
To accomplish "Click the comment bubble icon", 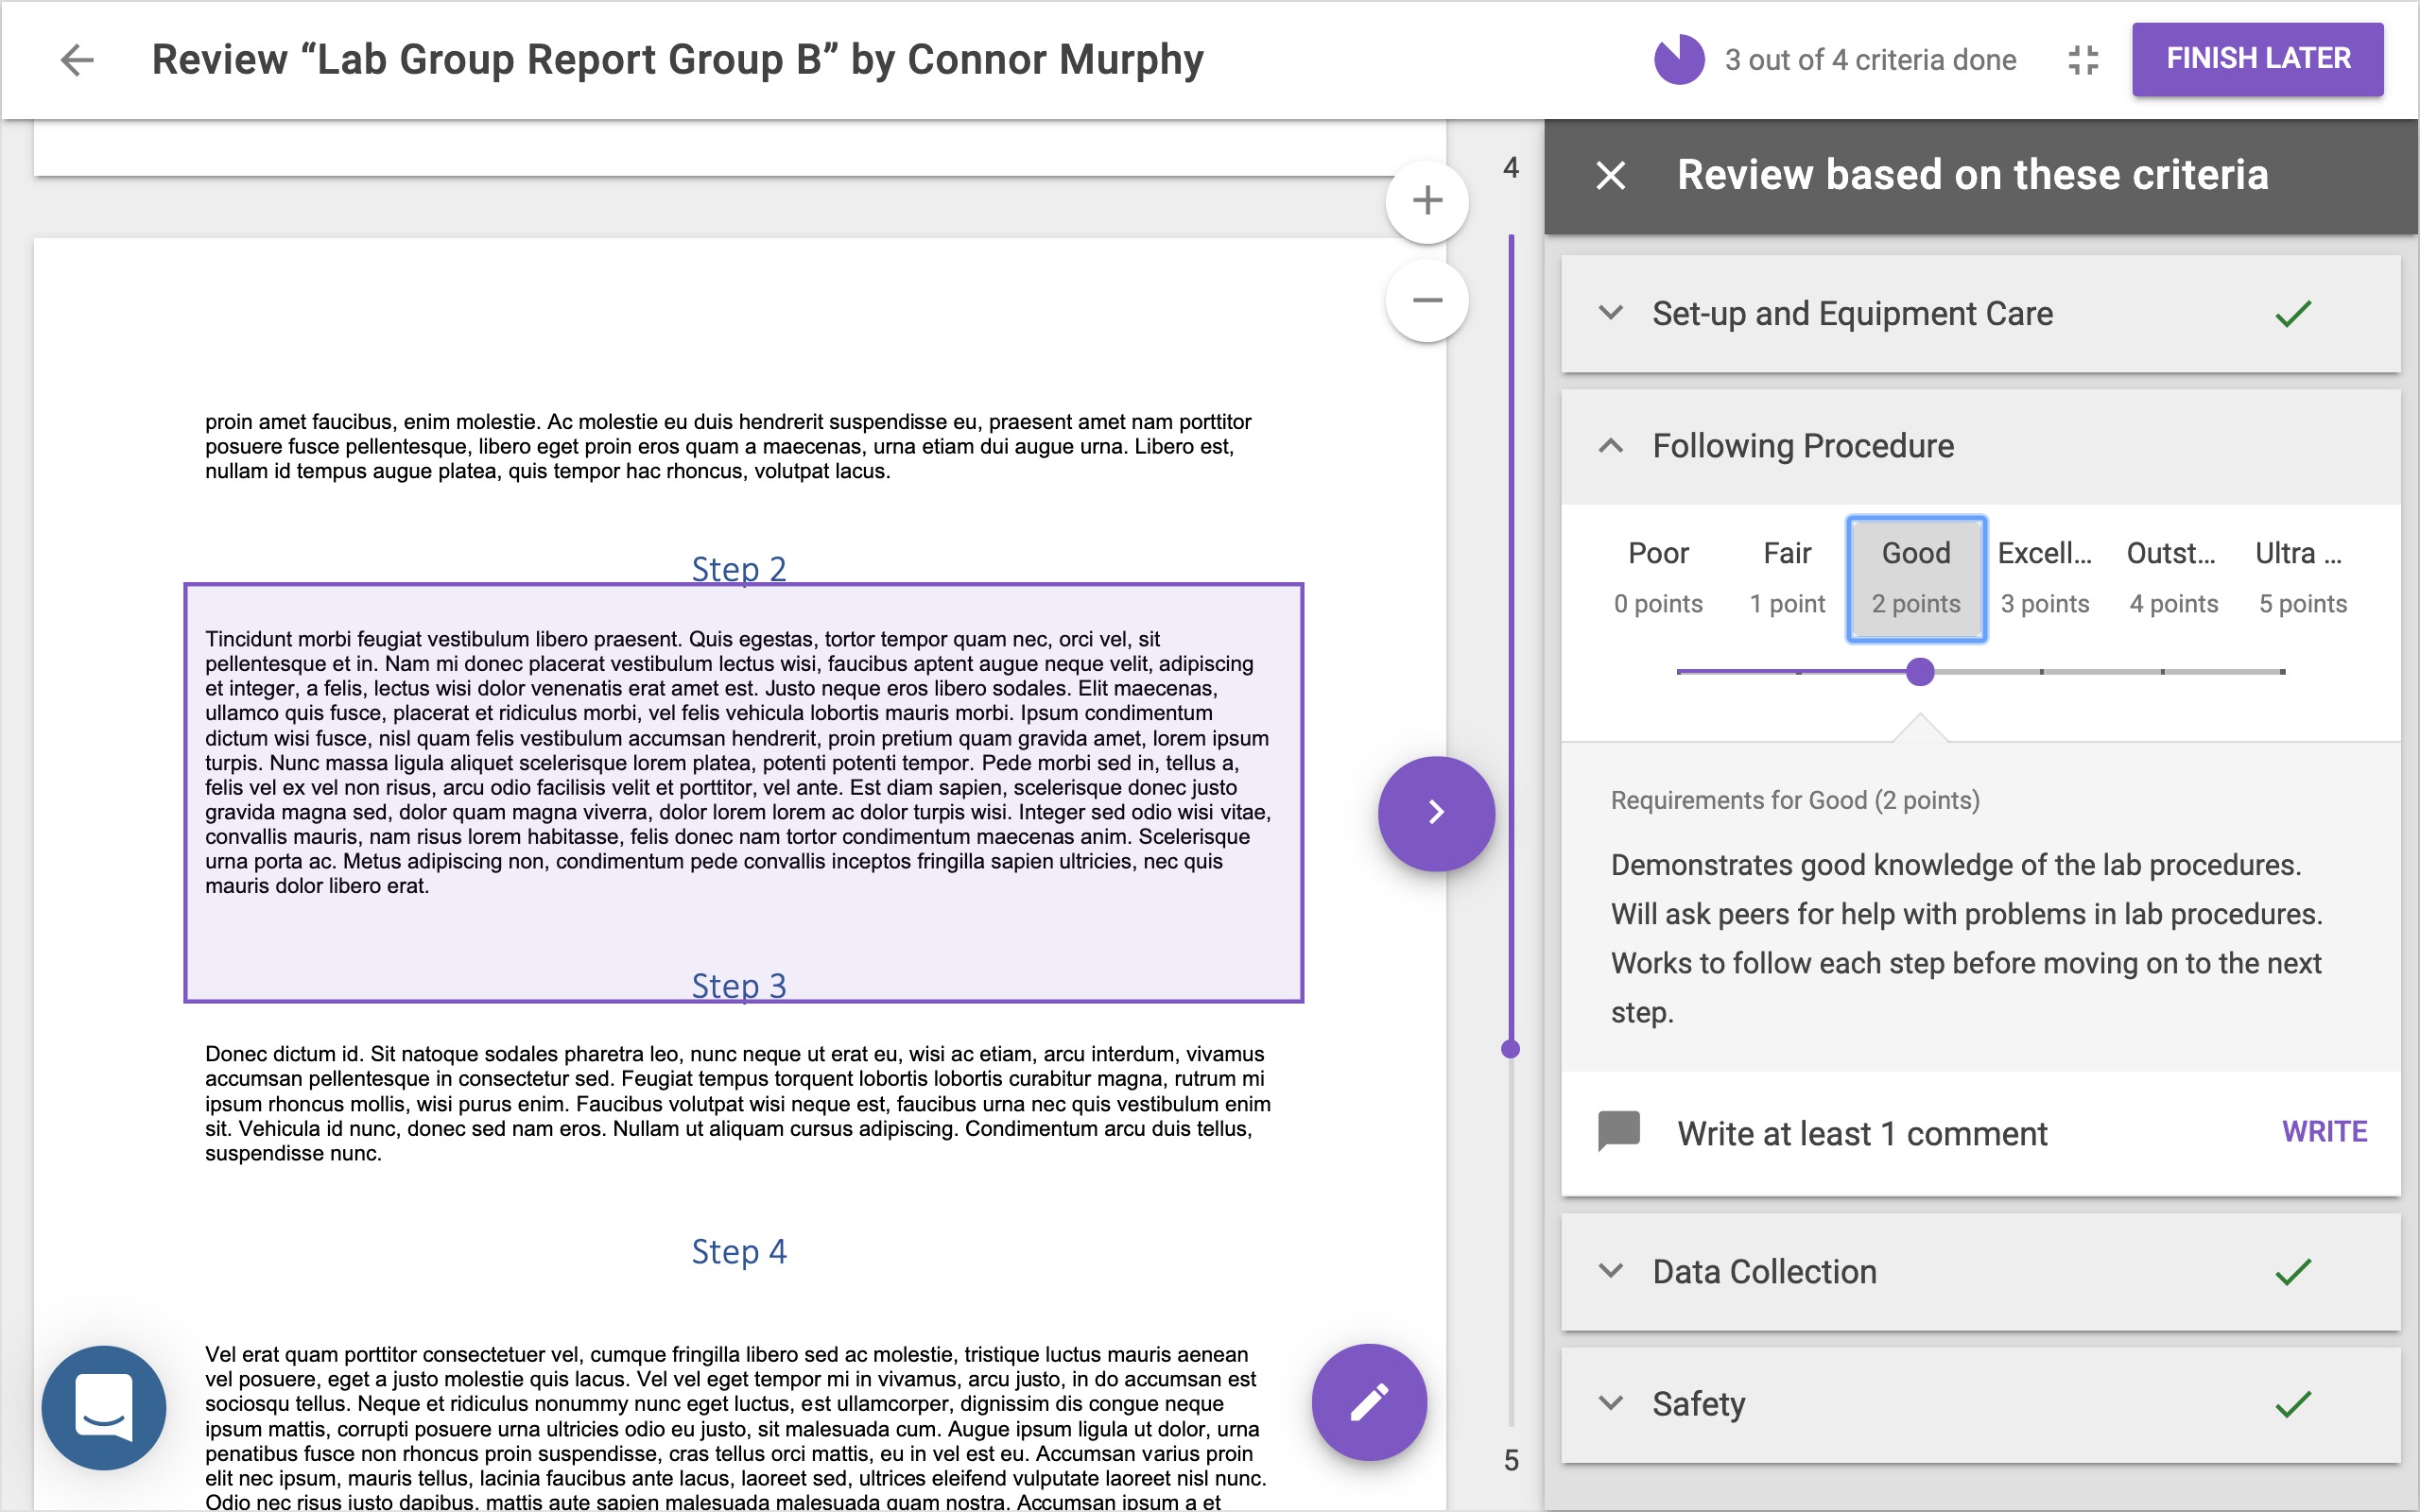I will 1619,1132.
